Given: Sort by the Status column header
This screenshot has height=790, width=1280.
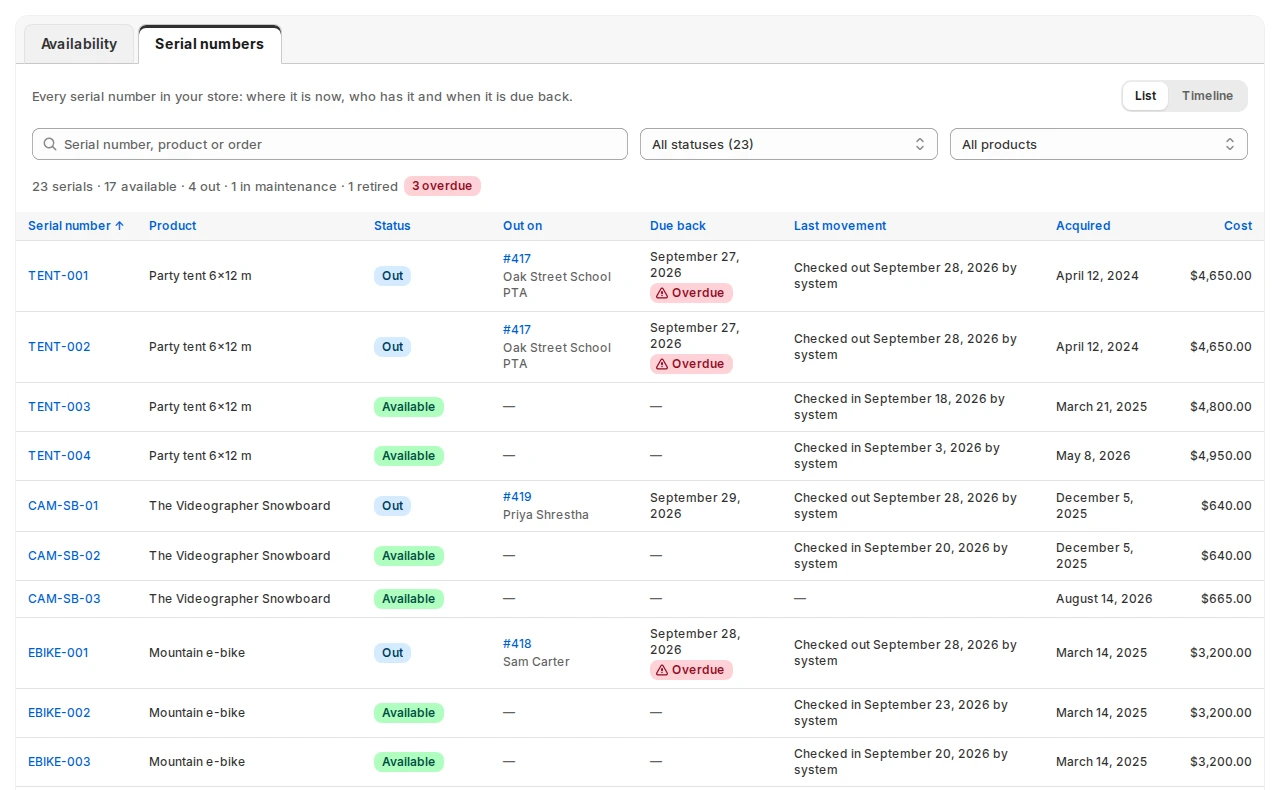Looking at the screenshot, I should click(392, 226).
